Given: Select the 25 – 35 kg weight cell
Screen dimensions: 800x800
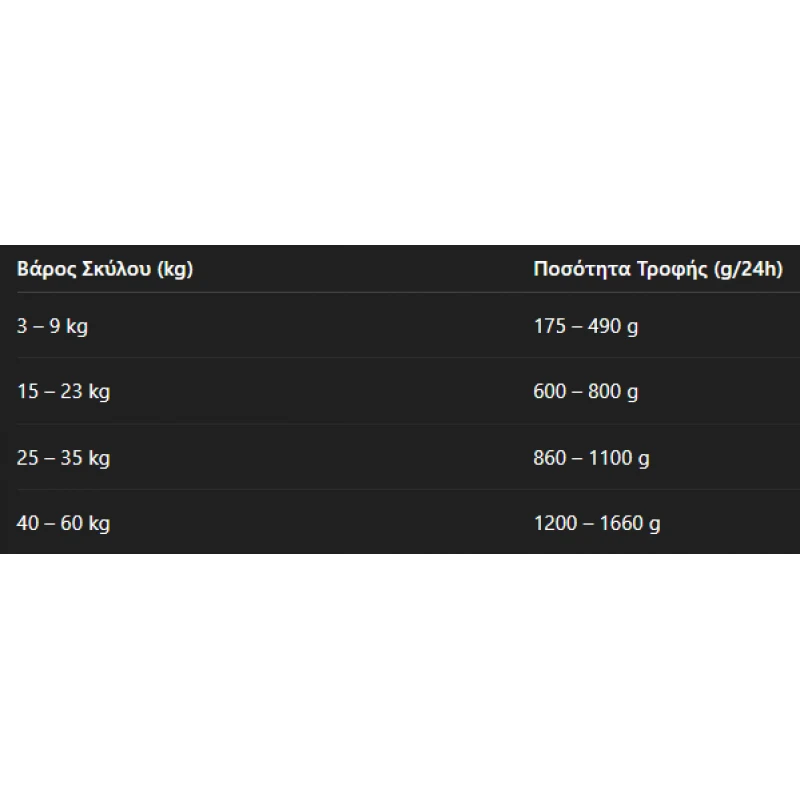Looking at the screenshot, I should (x=63, y=458).
